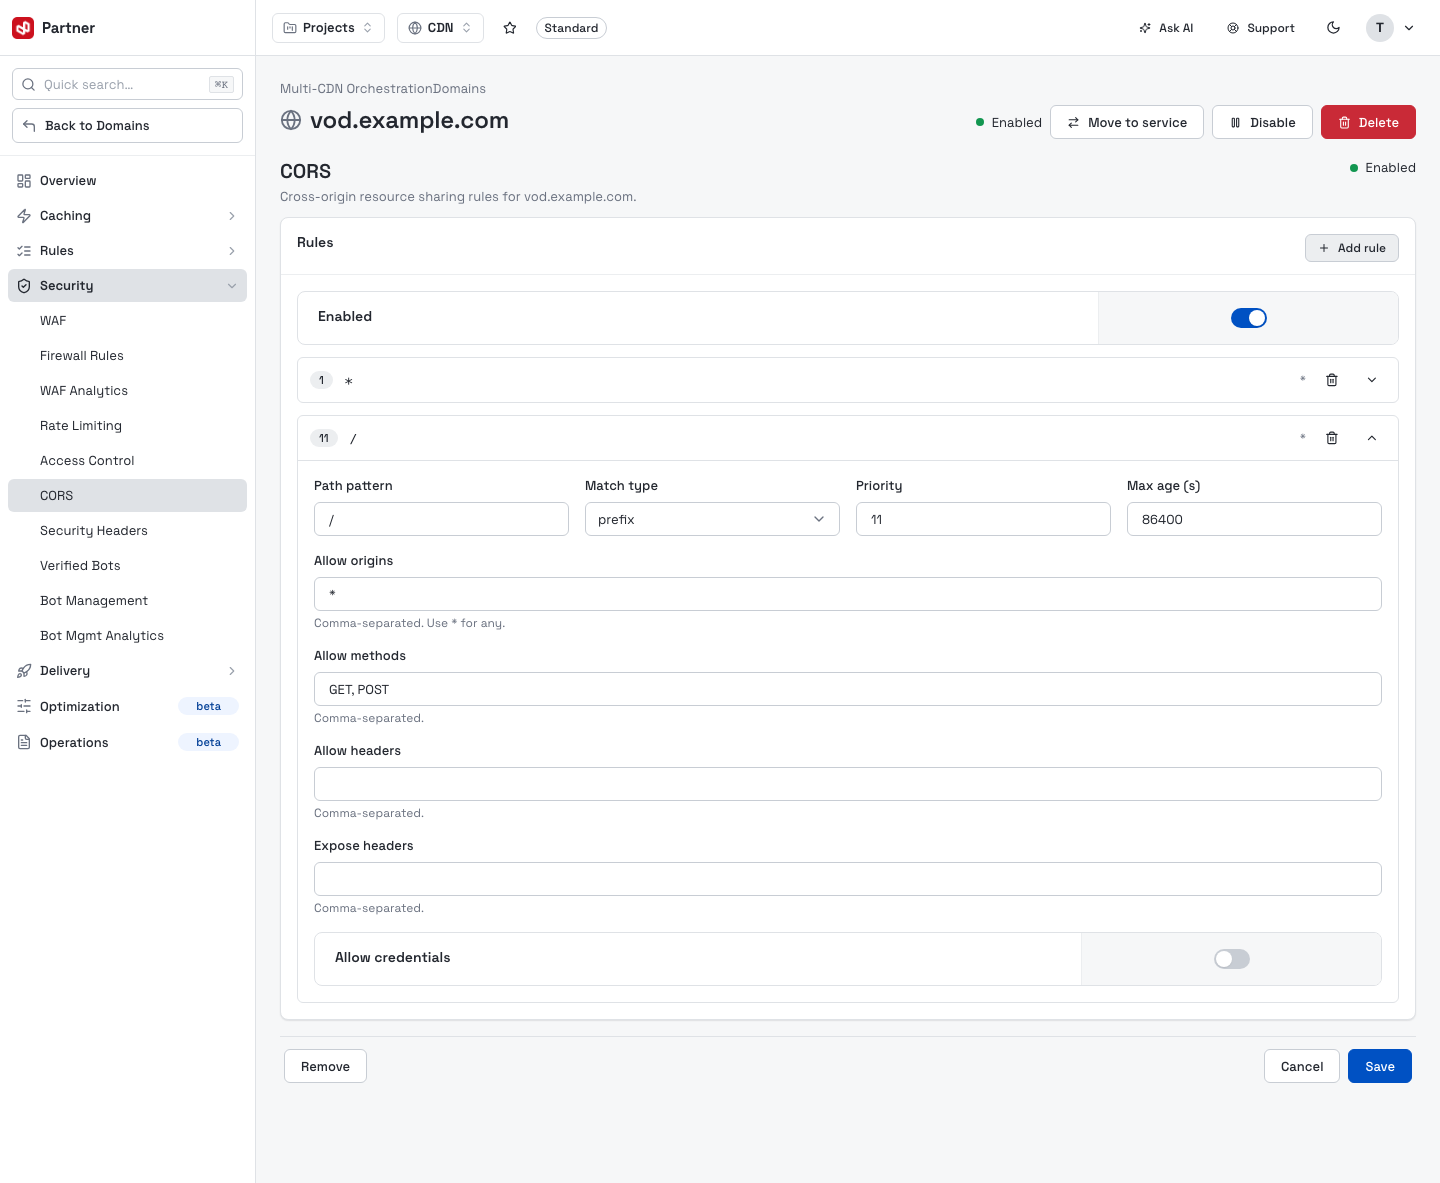Click Move to service button
The width and height of the screenshot is (1440, 1183).
(x=1126, y=122)
